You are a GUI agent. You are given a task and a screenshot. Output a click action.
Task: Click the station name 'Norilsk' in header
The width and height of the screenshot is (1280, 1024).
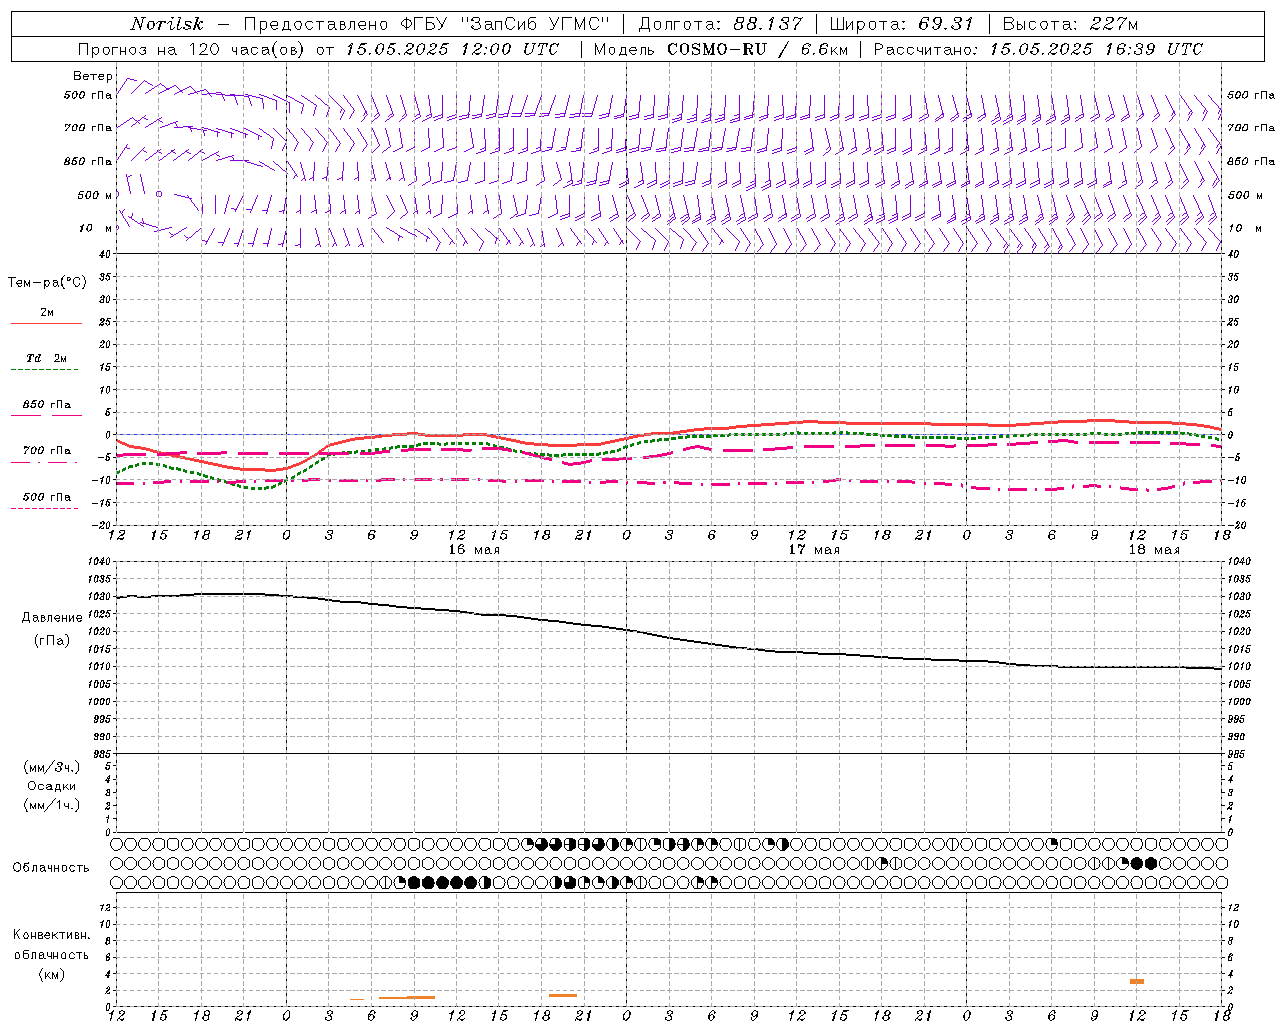pos(167,24)
